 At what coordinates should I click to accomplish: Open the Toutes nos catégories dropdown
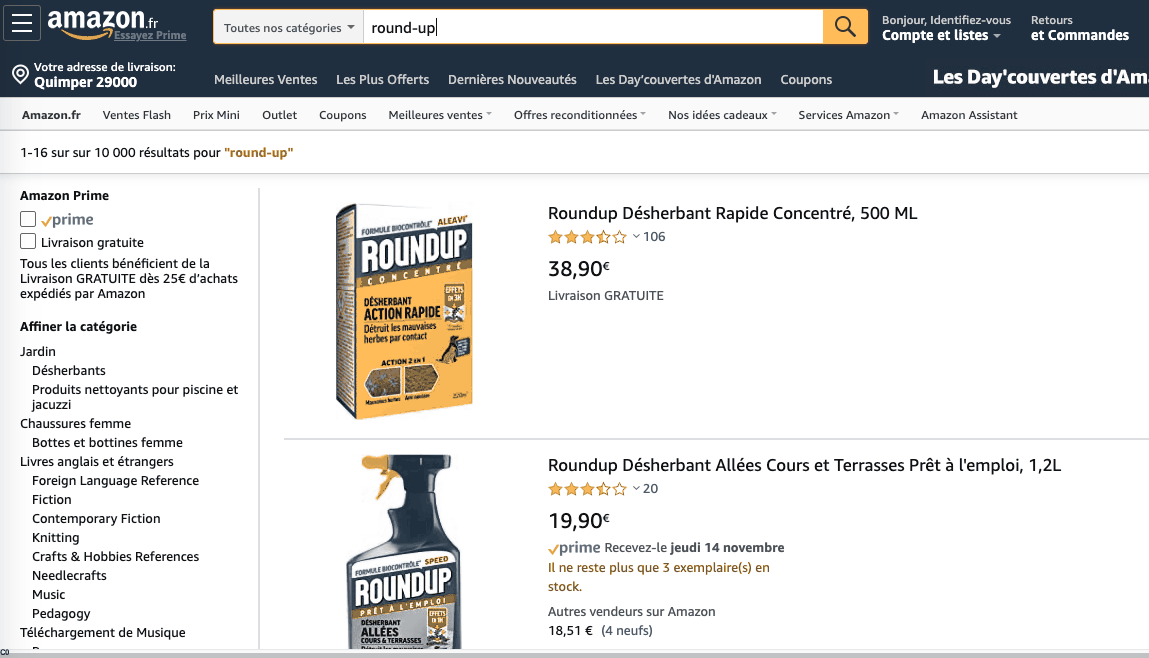[288, 27]
